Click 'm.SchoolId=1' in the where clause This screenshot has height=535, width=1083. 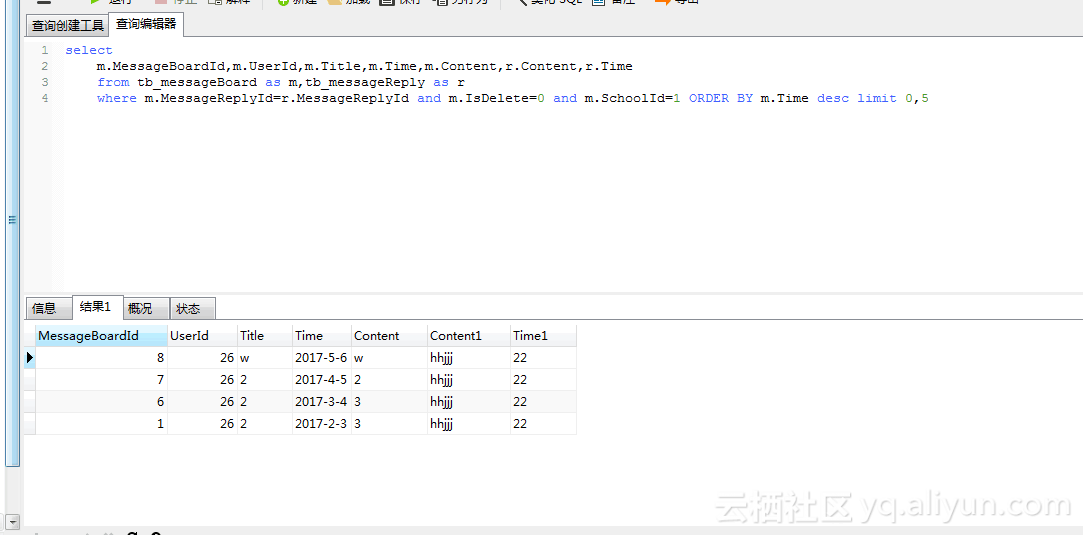[632, 98]
